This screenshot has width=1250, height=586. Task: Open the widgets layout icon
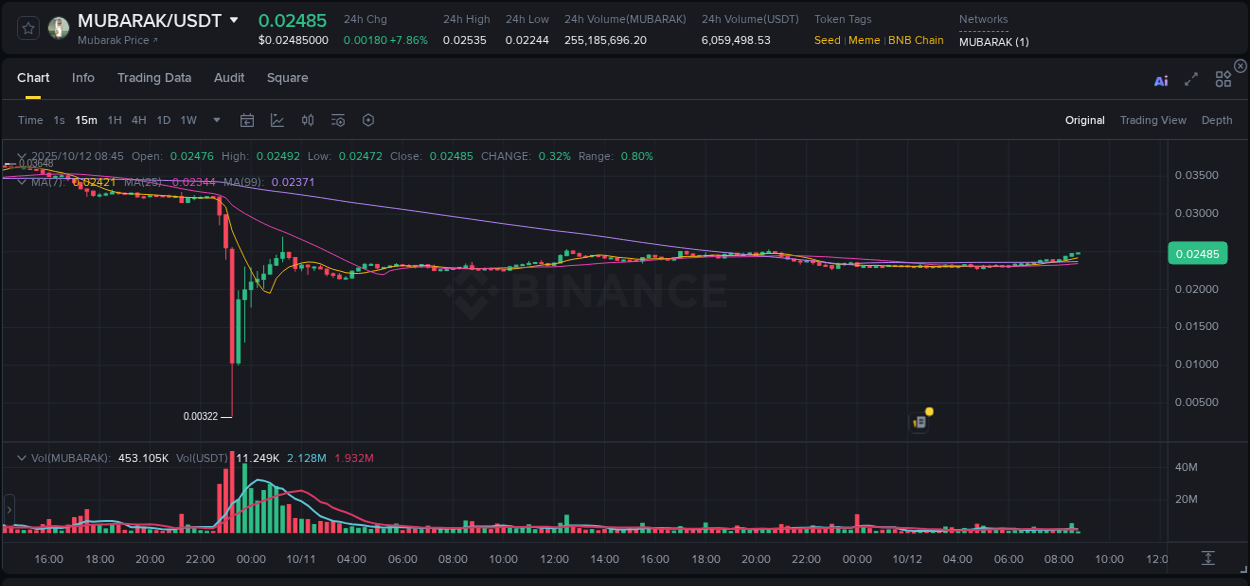pyautogui.click(x=1223, y=79)
